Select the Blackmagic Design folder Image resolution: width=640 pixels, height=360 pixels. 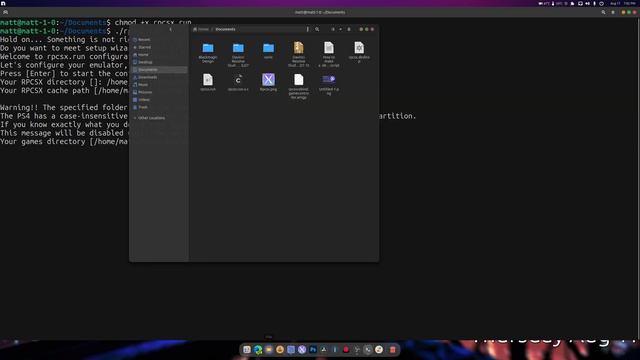click(208, 52)
